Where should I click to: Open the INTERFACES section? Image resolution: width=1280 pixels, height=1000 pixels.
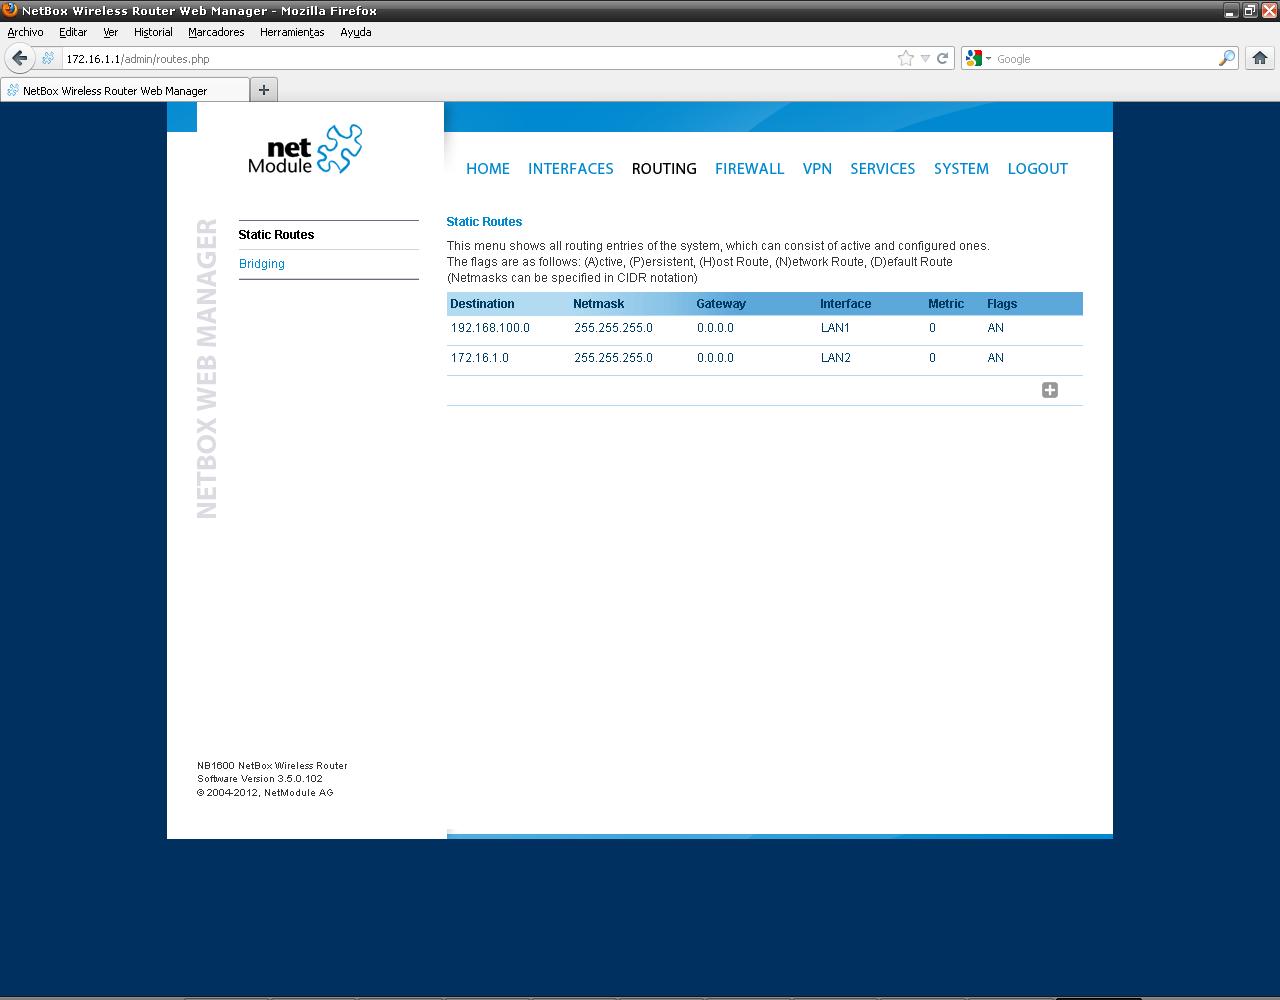pos(571,169)
